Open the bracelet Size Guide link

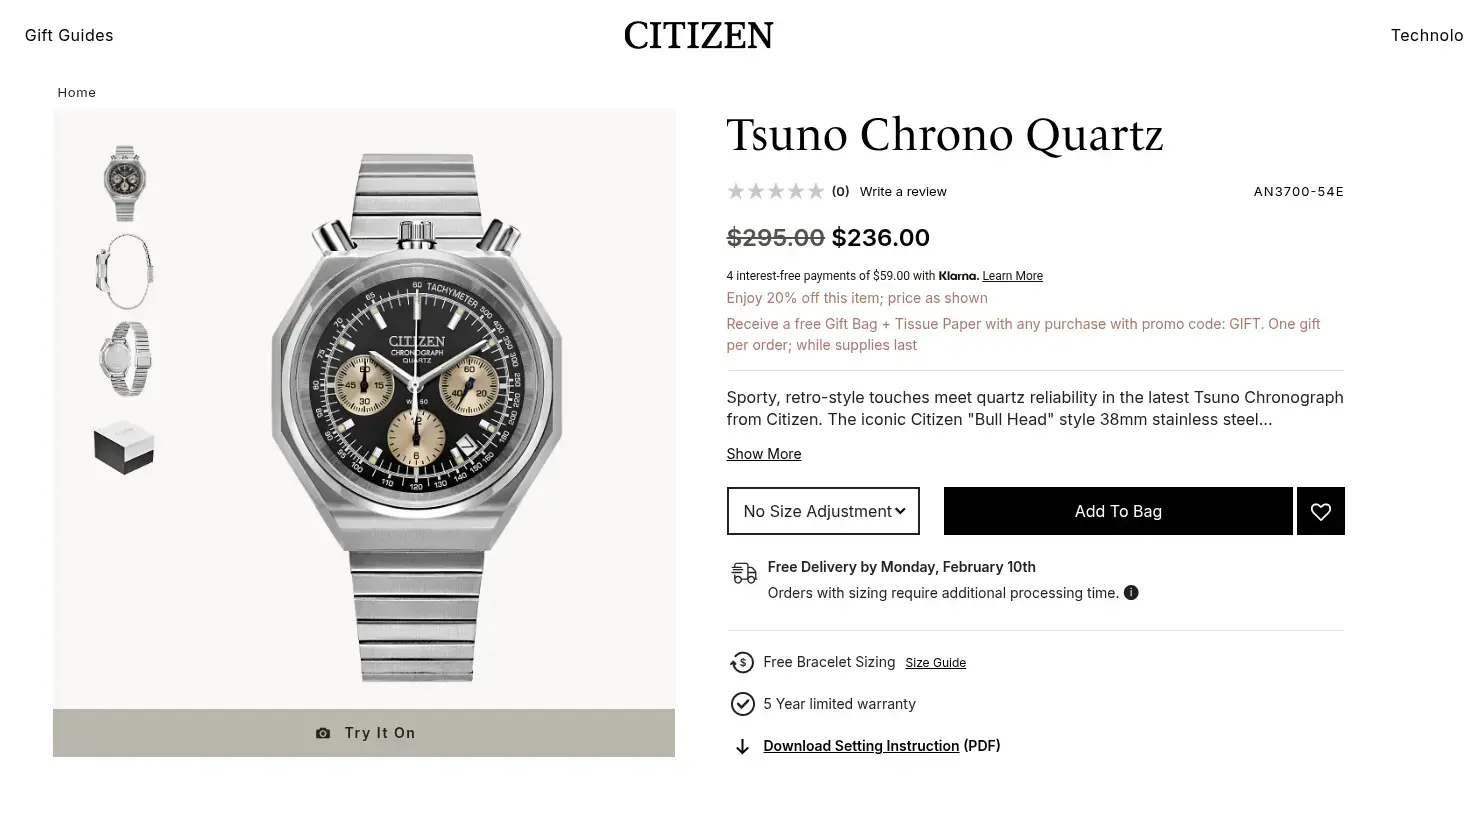tap(935, 663)
